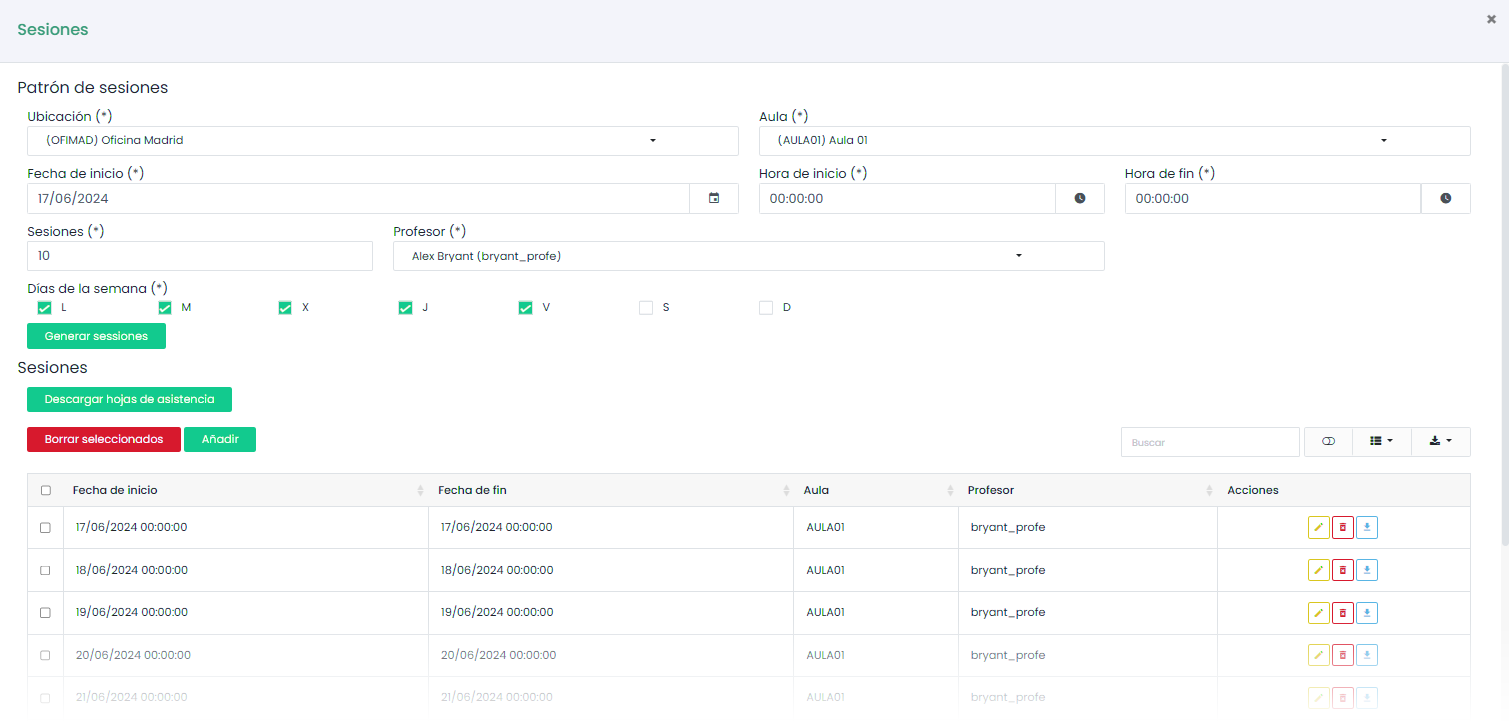Enable the S (Saturday) weekday checkbox
Screen dimensions: 1509x722
pos(646,308)
